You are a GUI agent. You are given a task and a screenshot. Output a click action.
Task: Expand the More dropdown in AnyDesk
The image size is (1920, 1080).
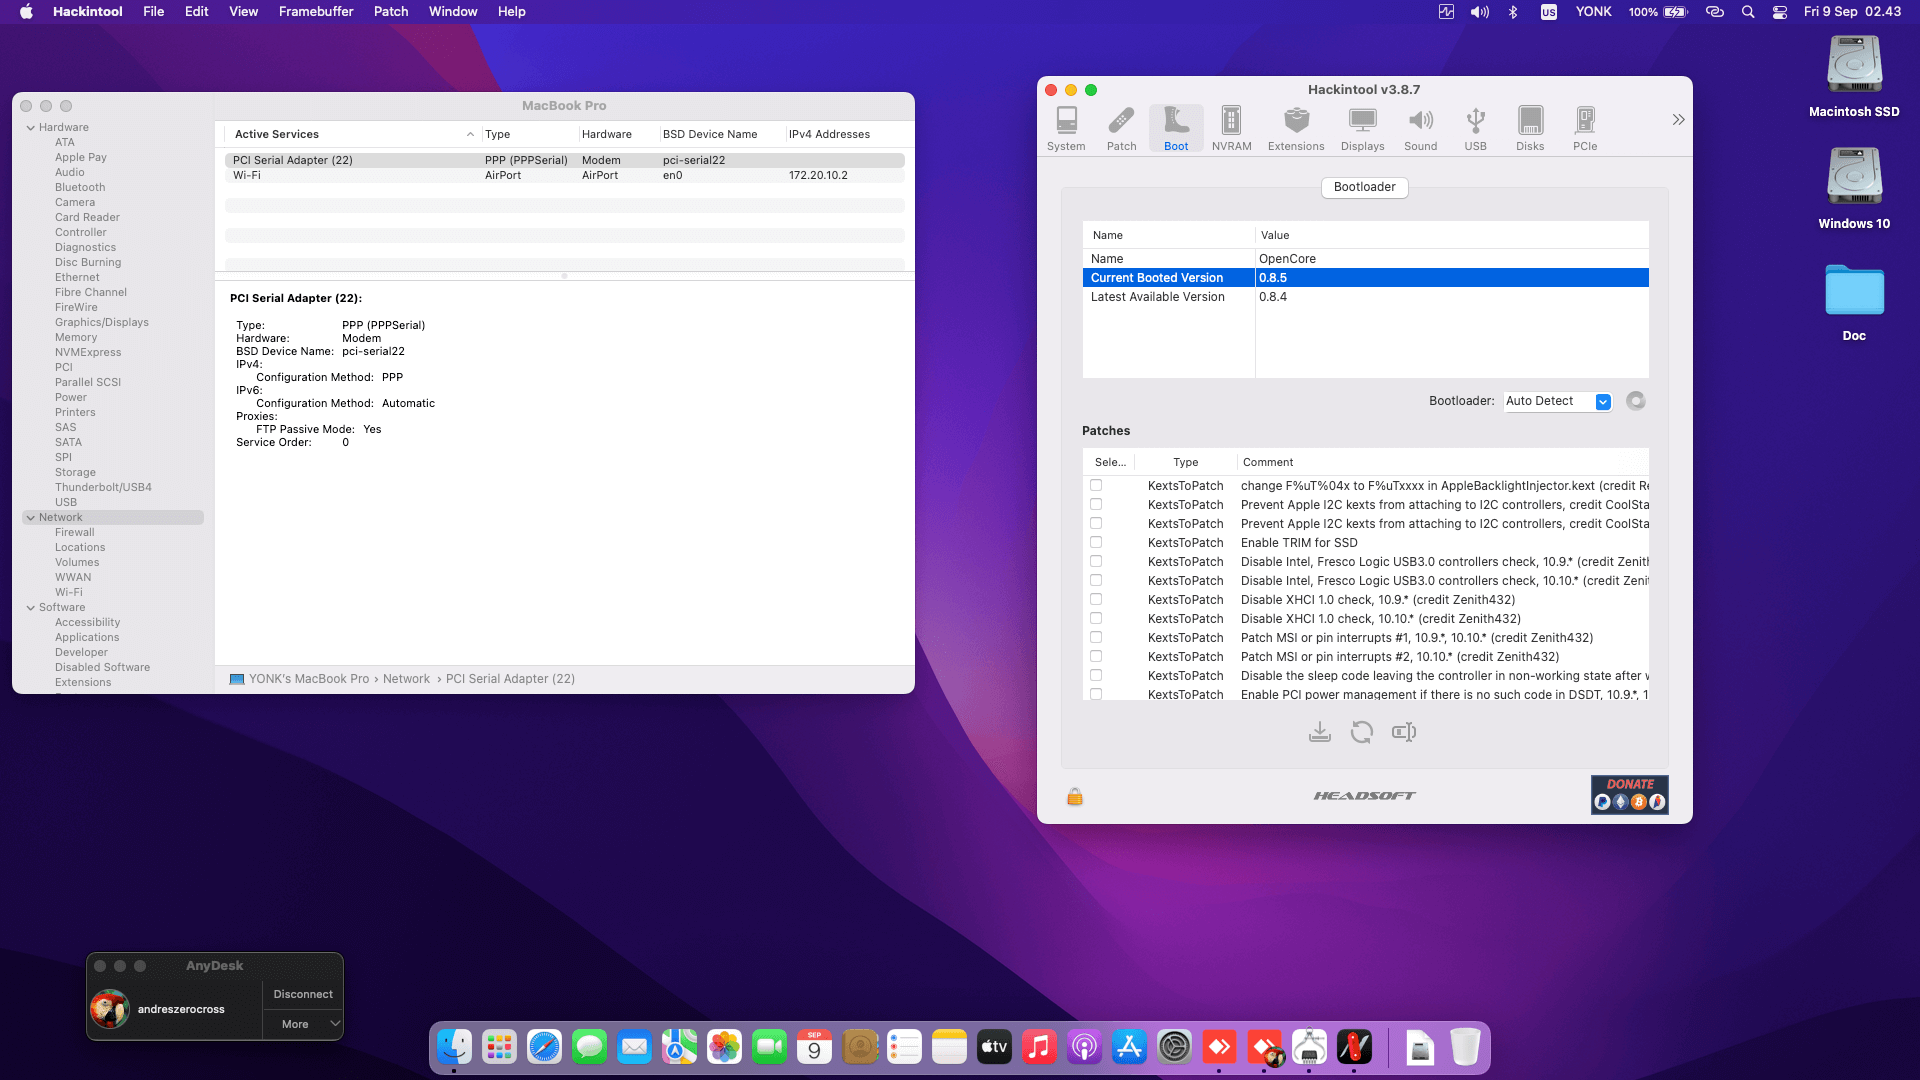pos(303,1024)
